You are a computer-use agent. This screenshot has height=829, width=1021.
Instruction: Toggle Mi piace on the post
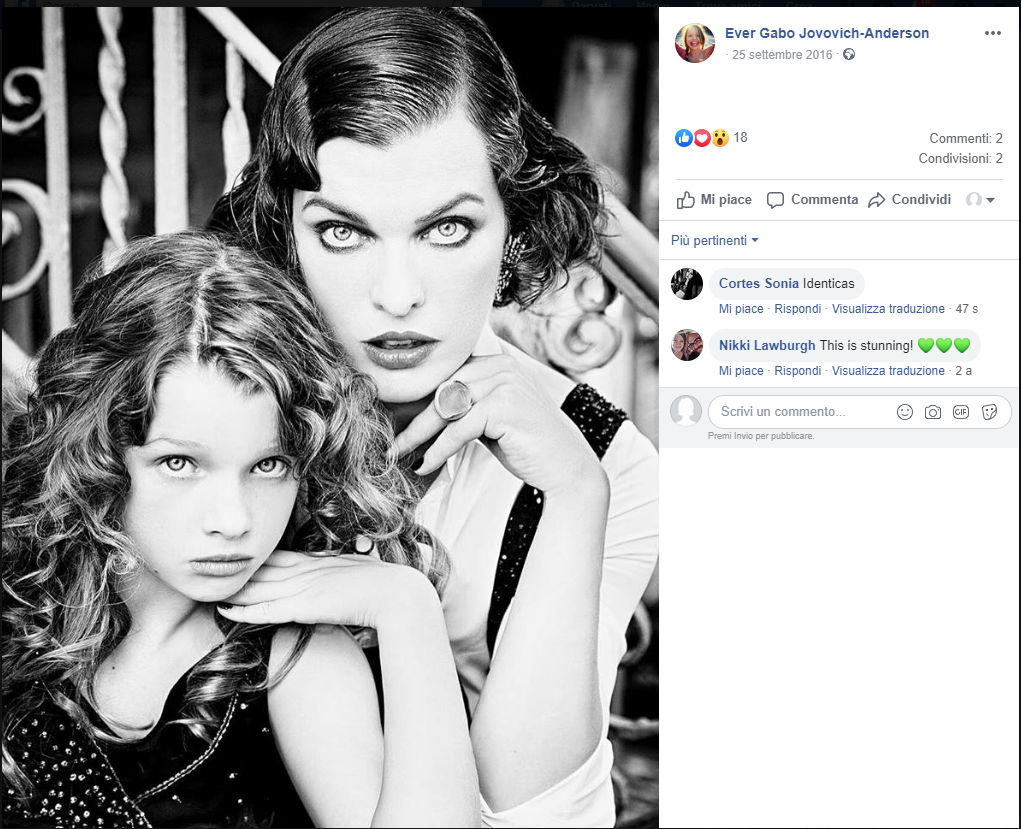pos(714,200)
